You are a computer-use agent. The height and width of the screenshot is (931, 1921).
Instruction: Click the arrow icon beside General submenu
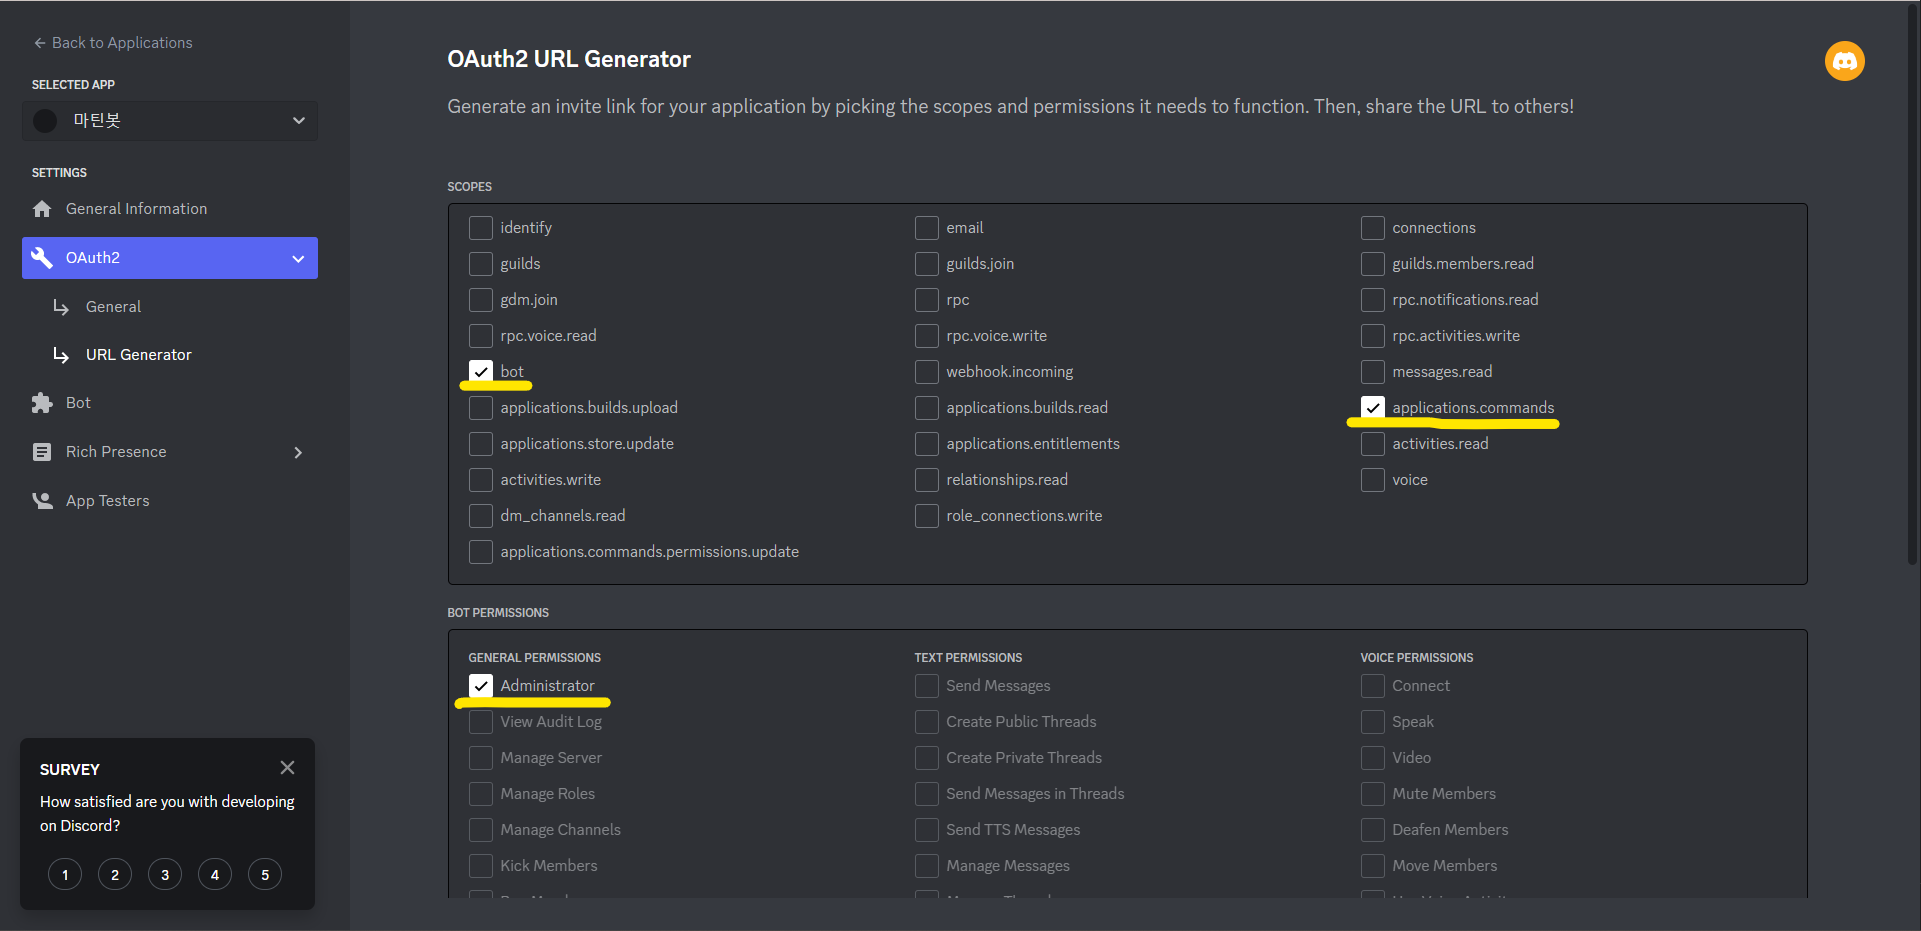[61, 307]
